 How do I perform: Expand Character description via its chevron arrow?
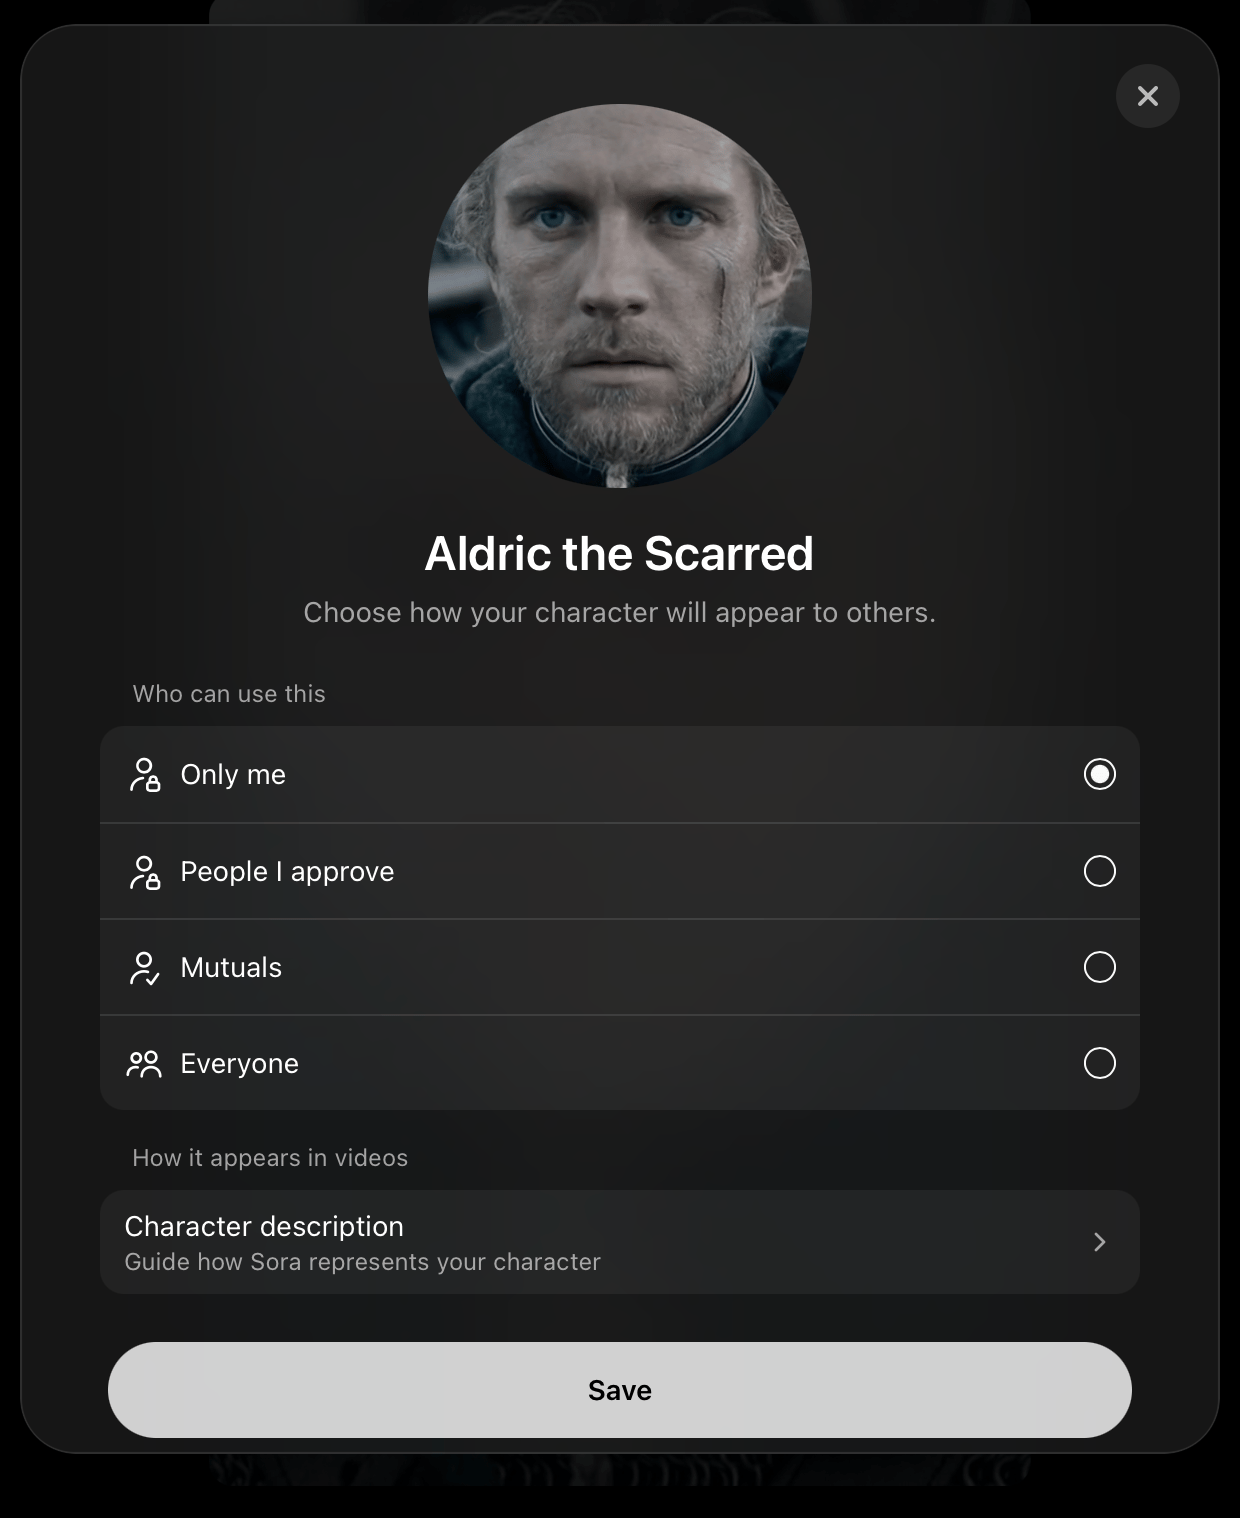click(1100, 1242)
